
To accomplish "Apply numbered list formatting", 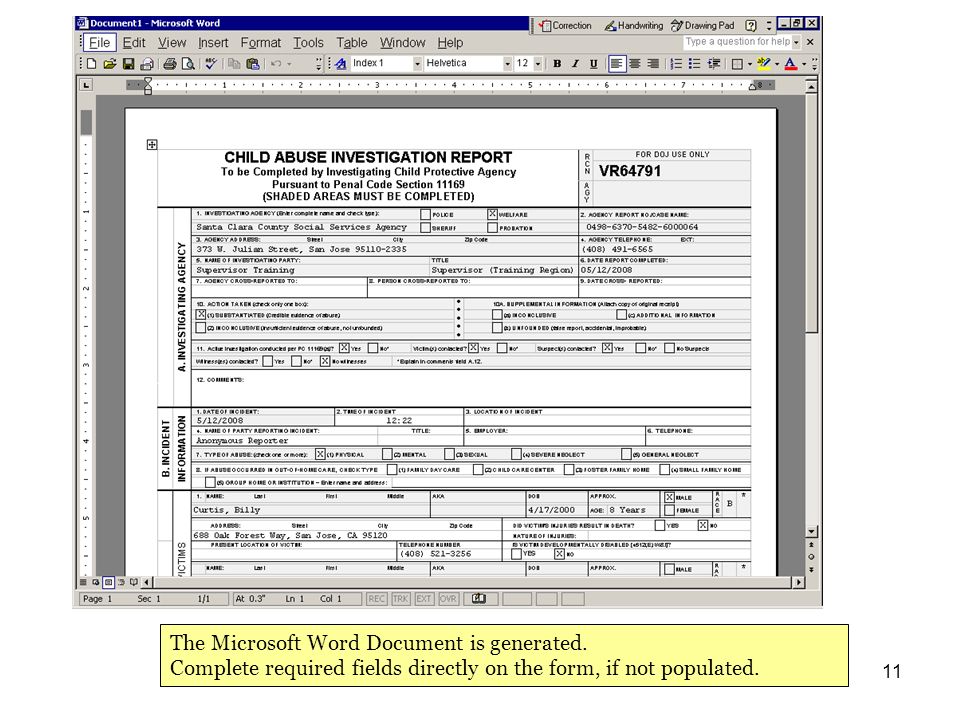I will 677,64.
